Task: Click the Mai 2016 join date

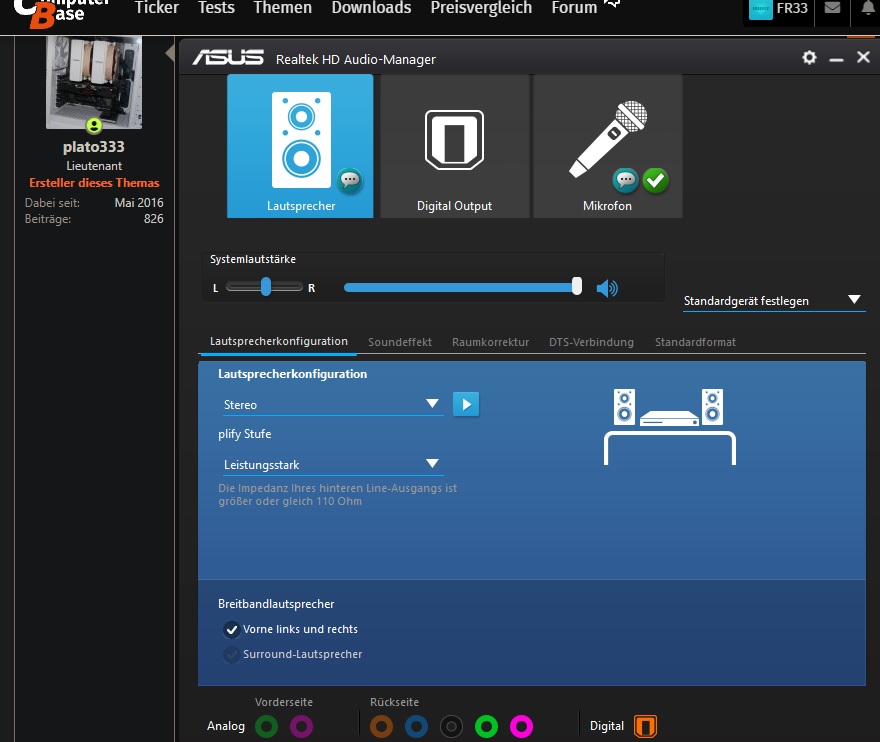Action: 139,203
